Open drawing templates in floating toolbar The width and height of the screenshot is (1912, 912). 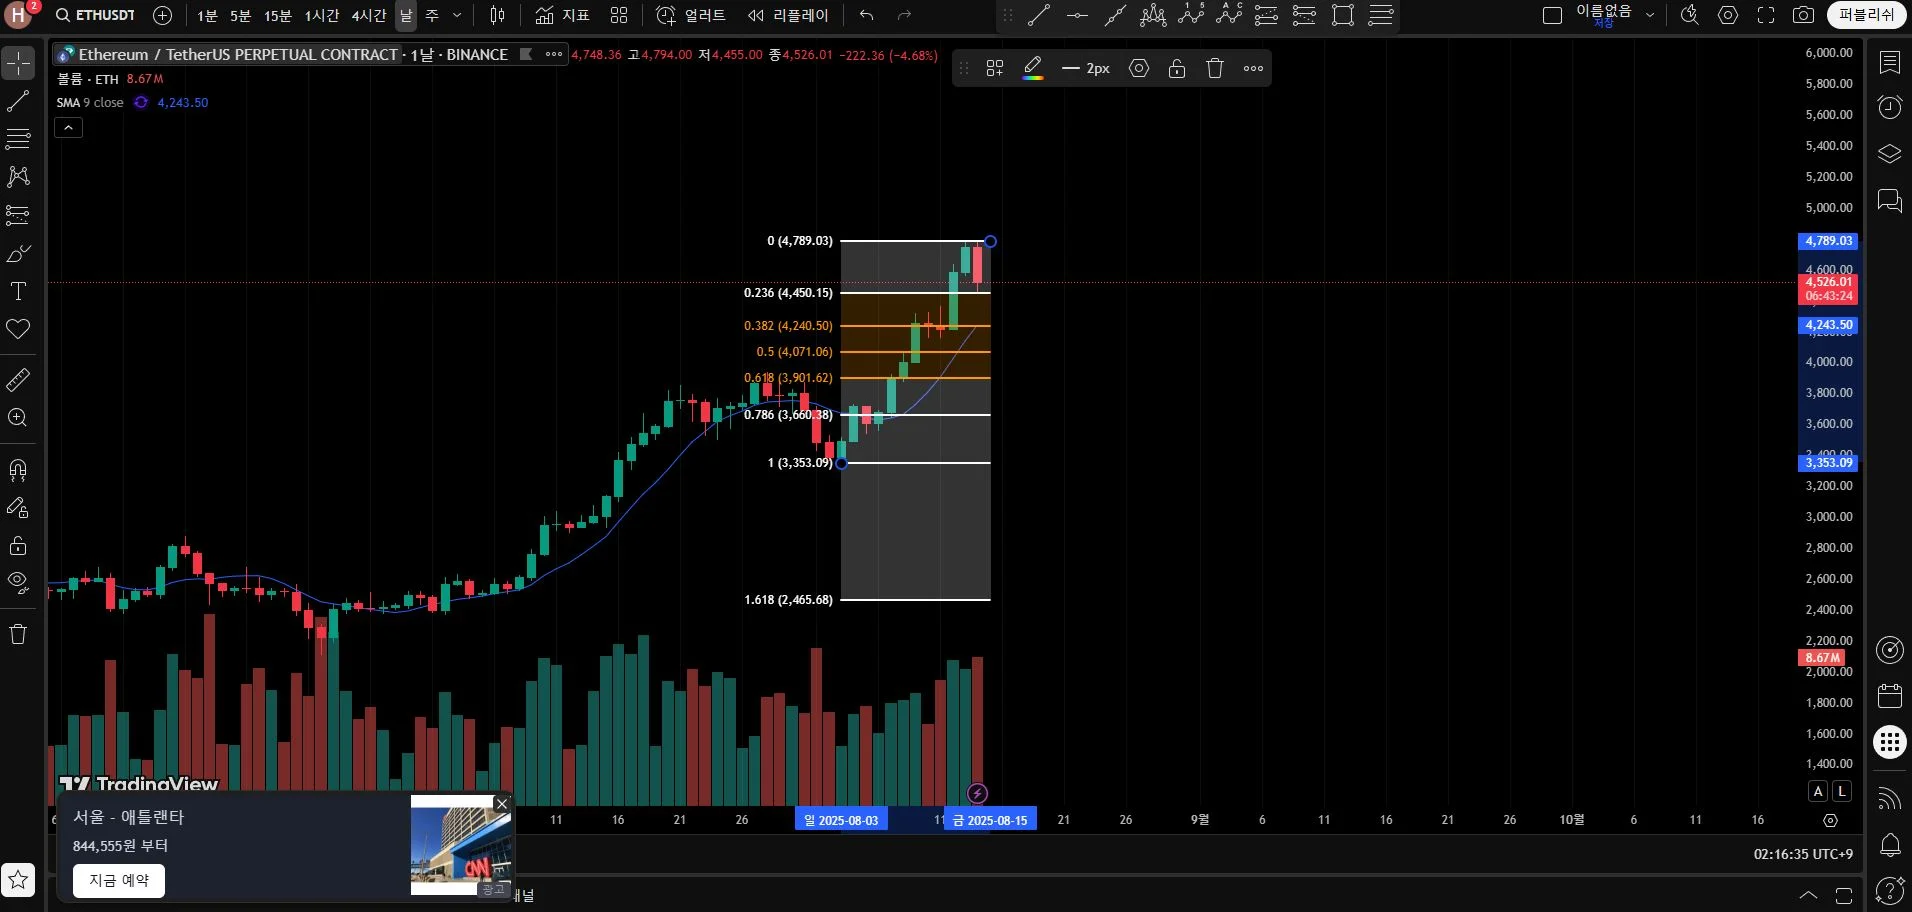(x=995, y=68)
